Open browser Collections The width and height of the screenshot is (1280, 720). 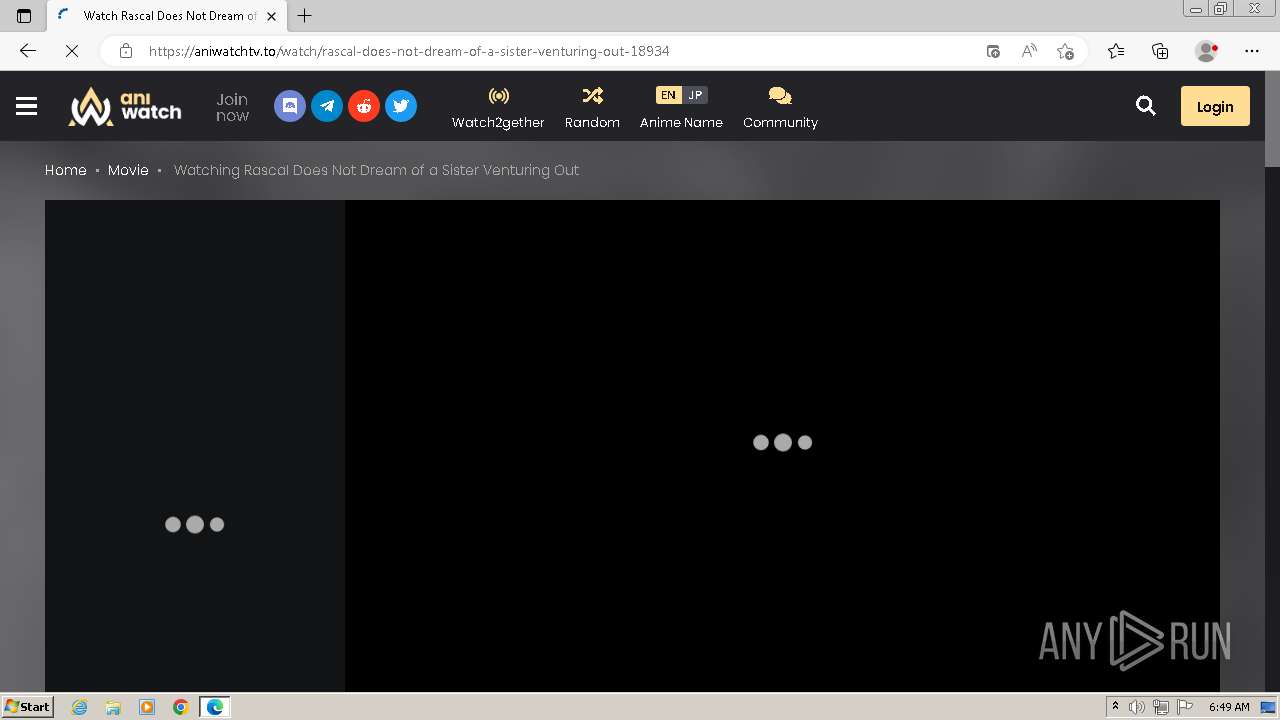tap(1160, 51)
